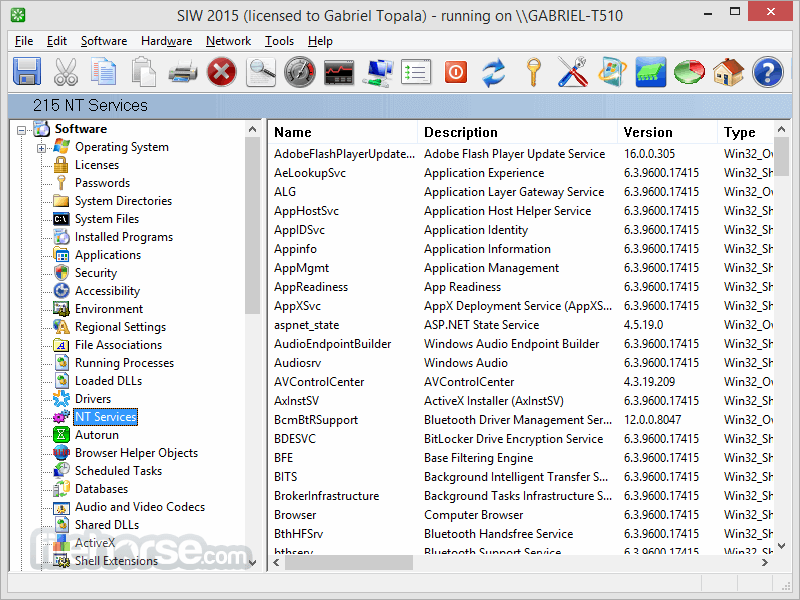Select Applications in the tree
This screenshot has height=600, width=800.
pos(108,255)
